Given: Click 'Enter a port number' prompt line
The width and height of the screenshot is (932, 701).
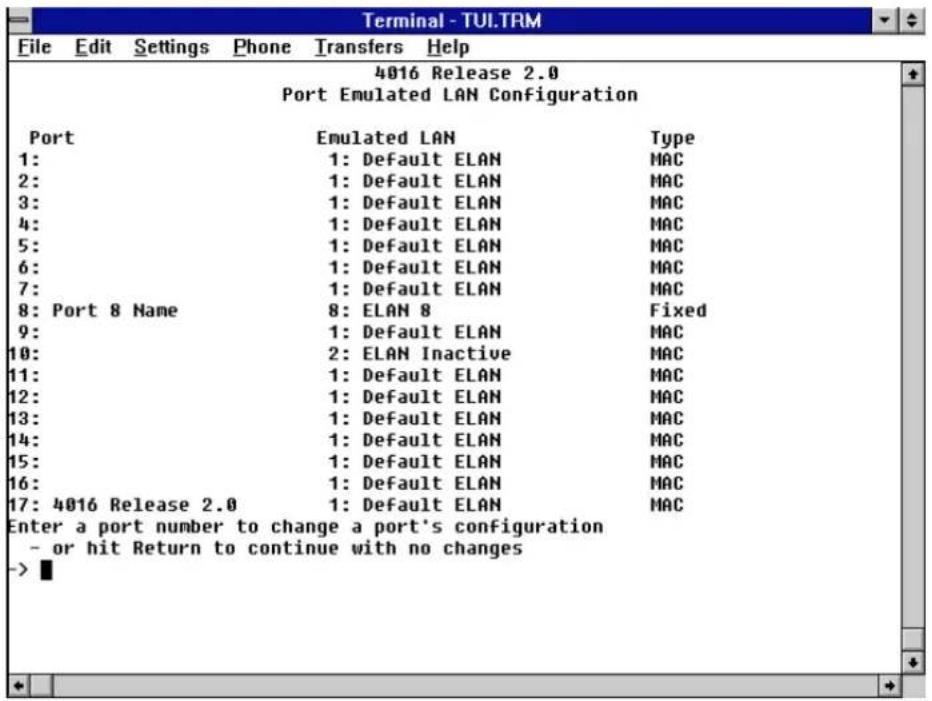Looking at the screenshot, I should [306, 527].
